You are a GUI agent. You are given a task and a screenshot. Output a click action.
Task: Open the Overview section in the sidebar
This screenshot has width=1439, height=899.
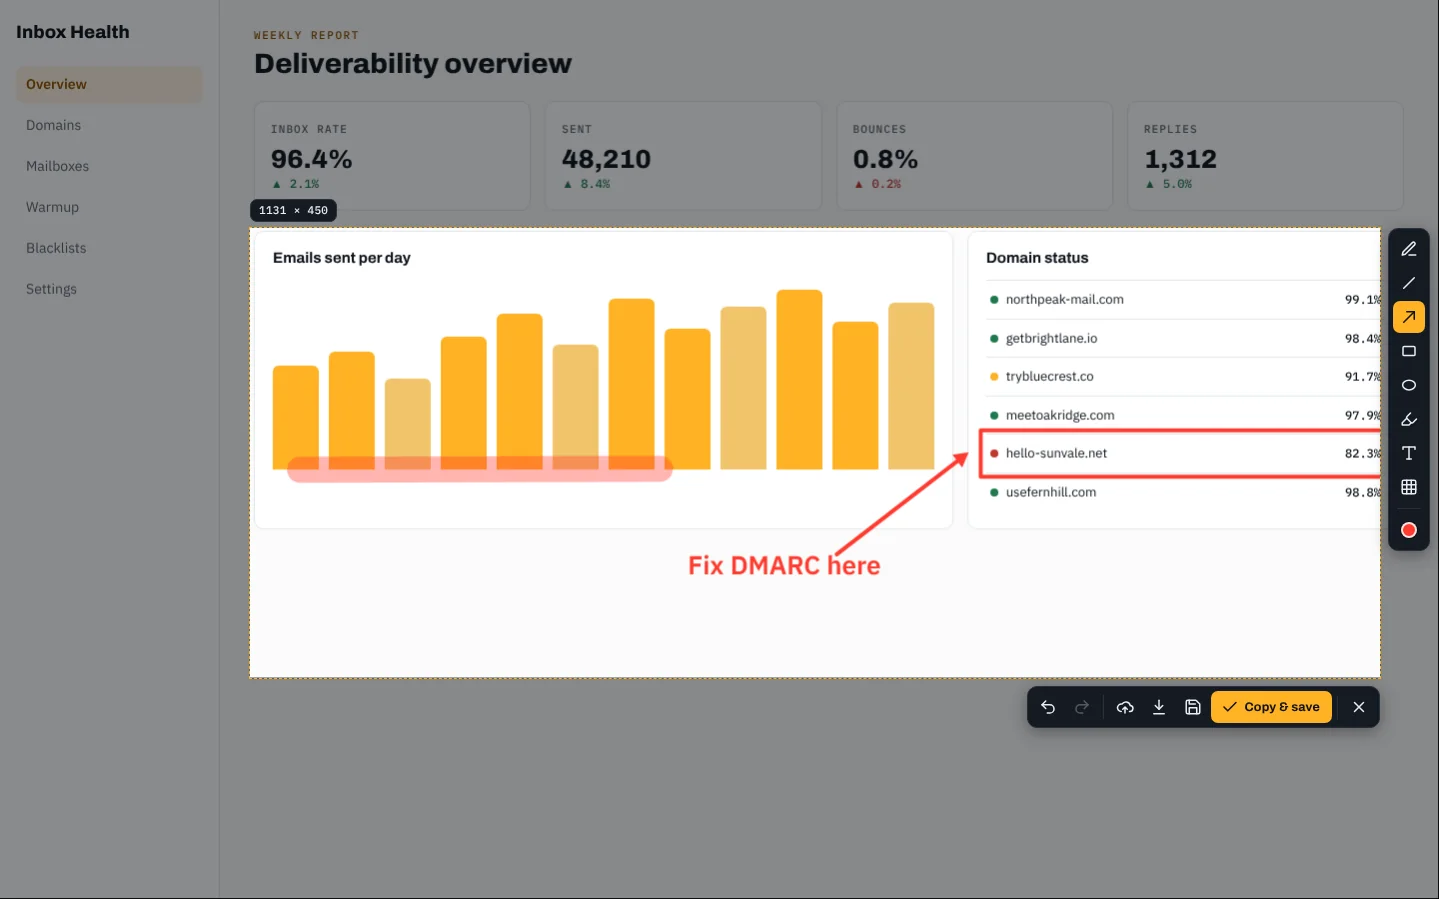[109, 84]
